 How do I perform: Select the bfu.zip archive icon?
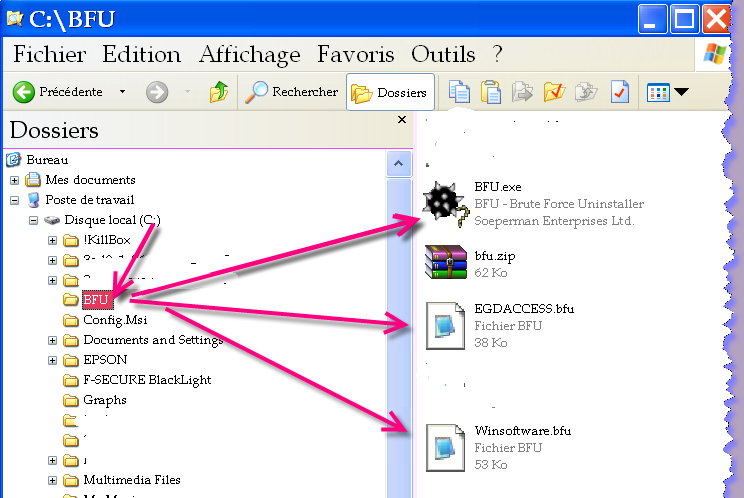tap(445, 263)
